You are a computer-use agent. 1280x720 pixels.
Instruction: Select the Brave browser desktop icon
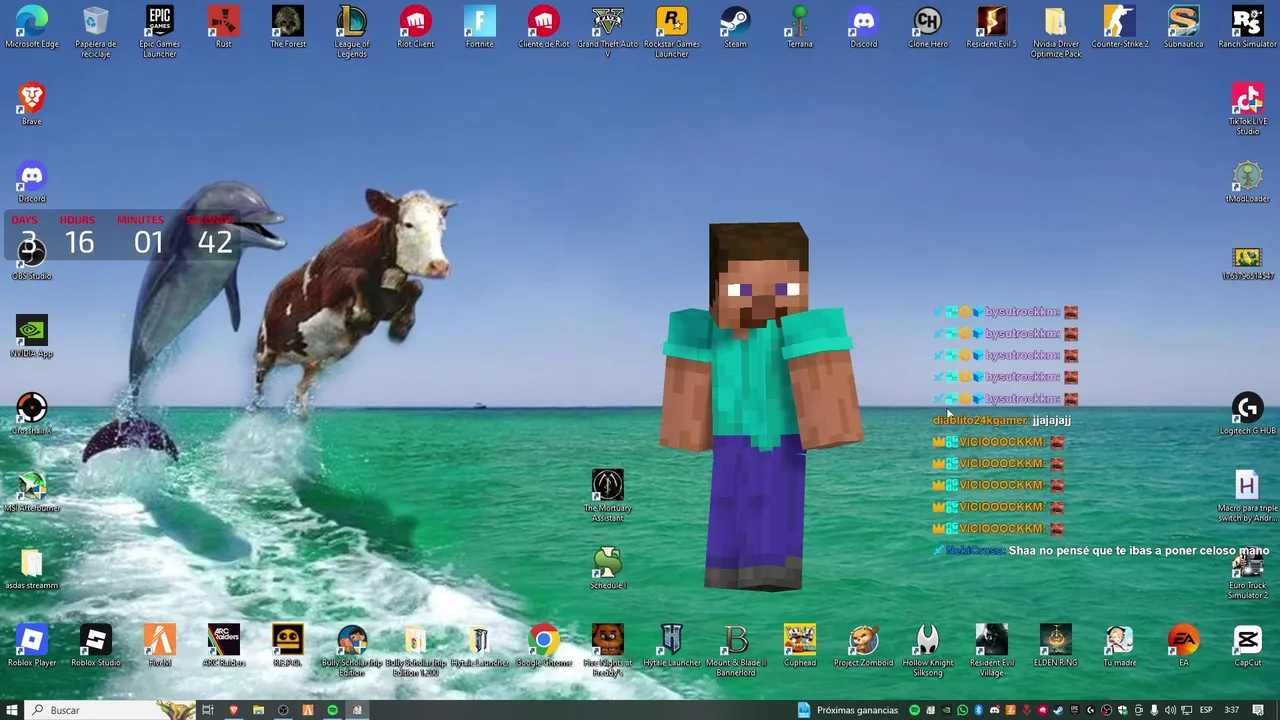32,105
